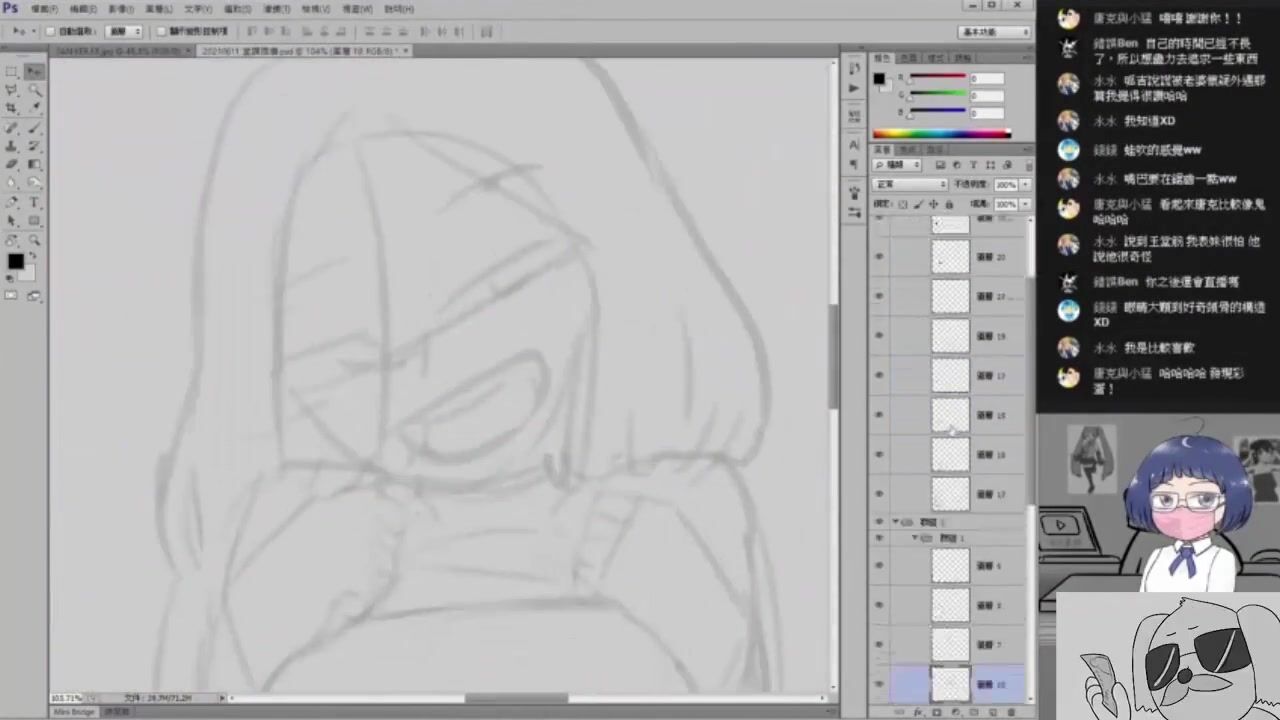Screen dimensions: 1280x720
Task: Create a new layer
Action: pos(992,712)
